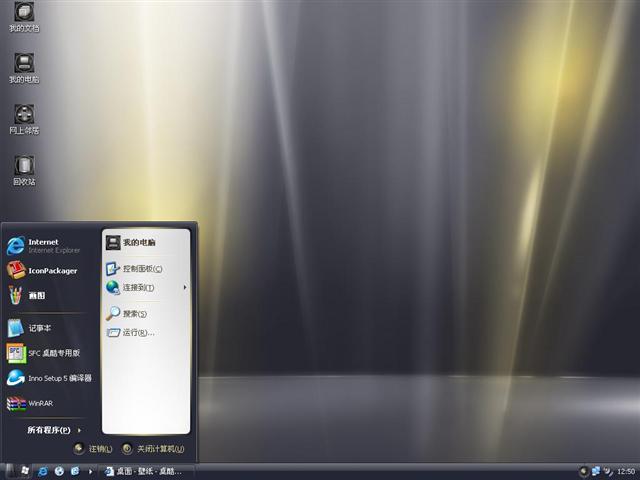Expand hidden quick launch items arrow

[90, 472]
